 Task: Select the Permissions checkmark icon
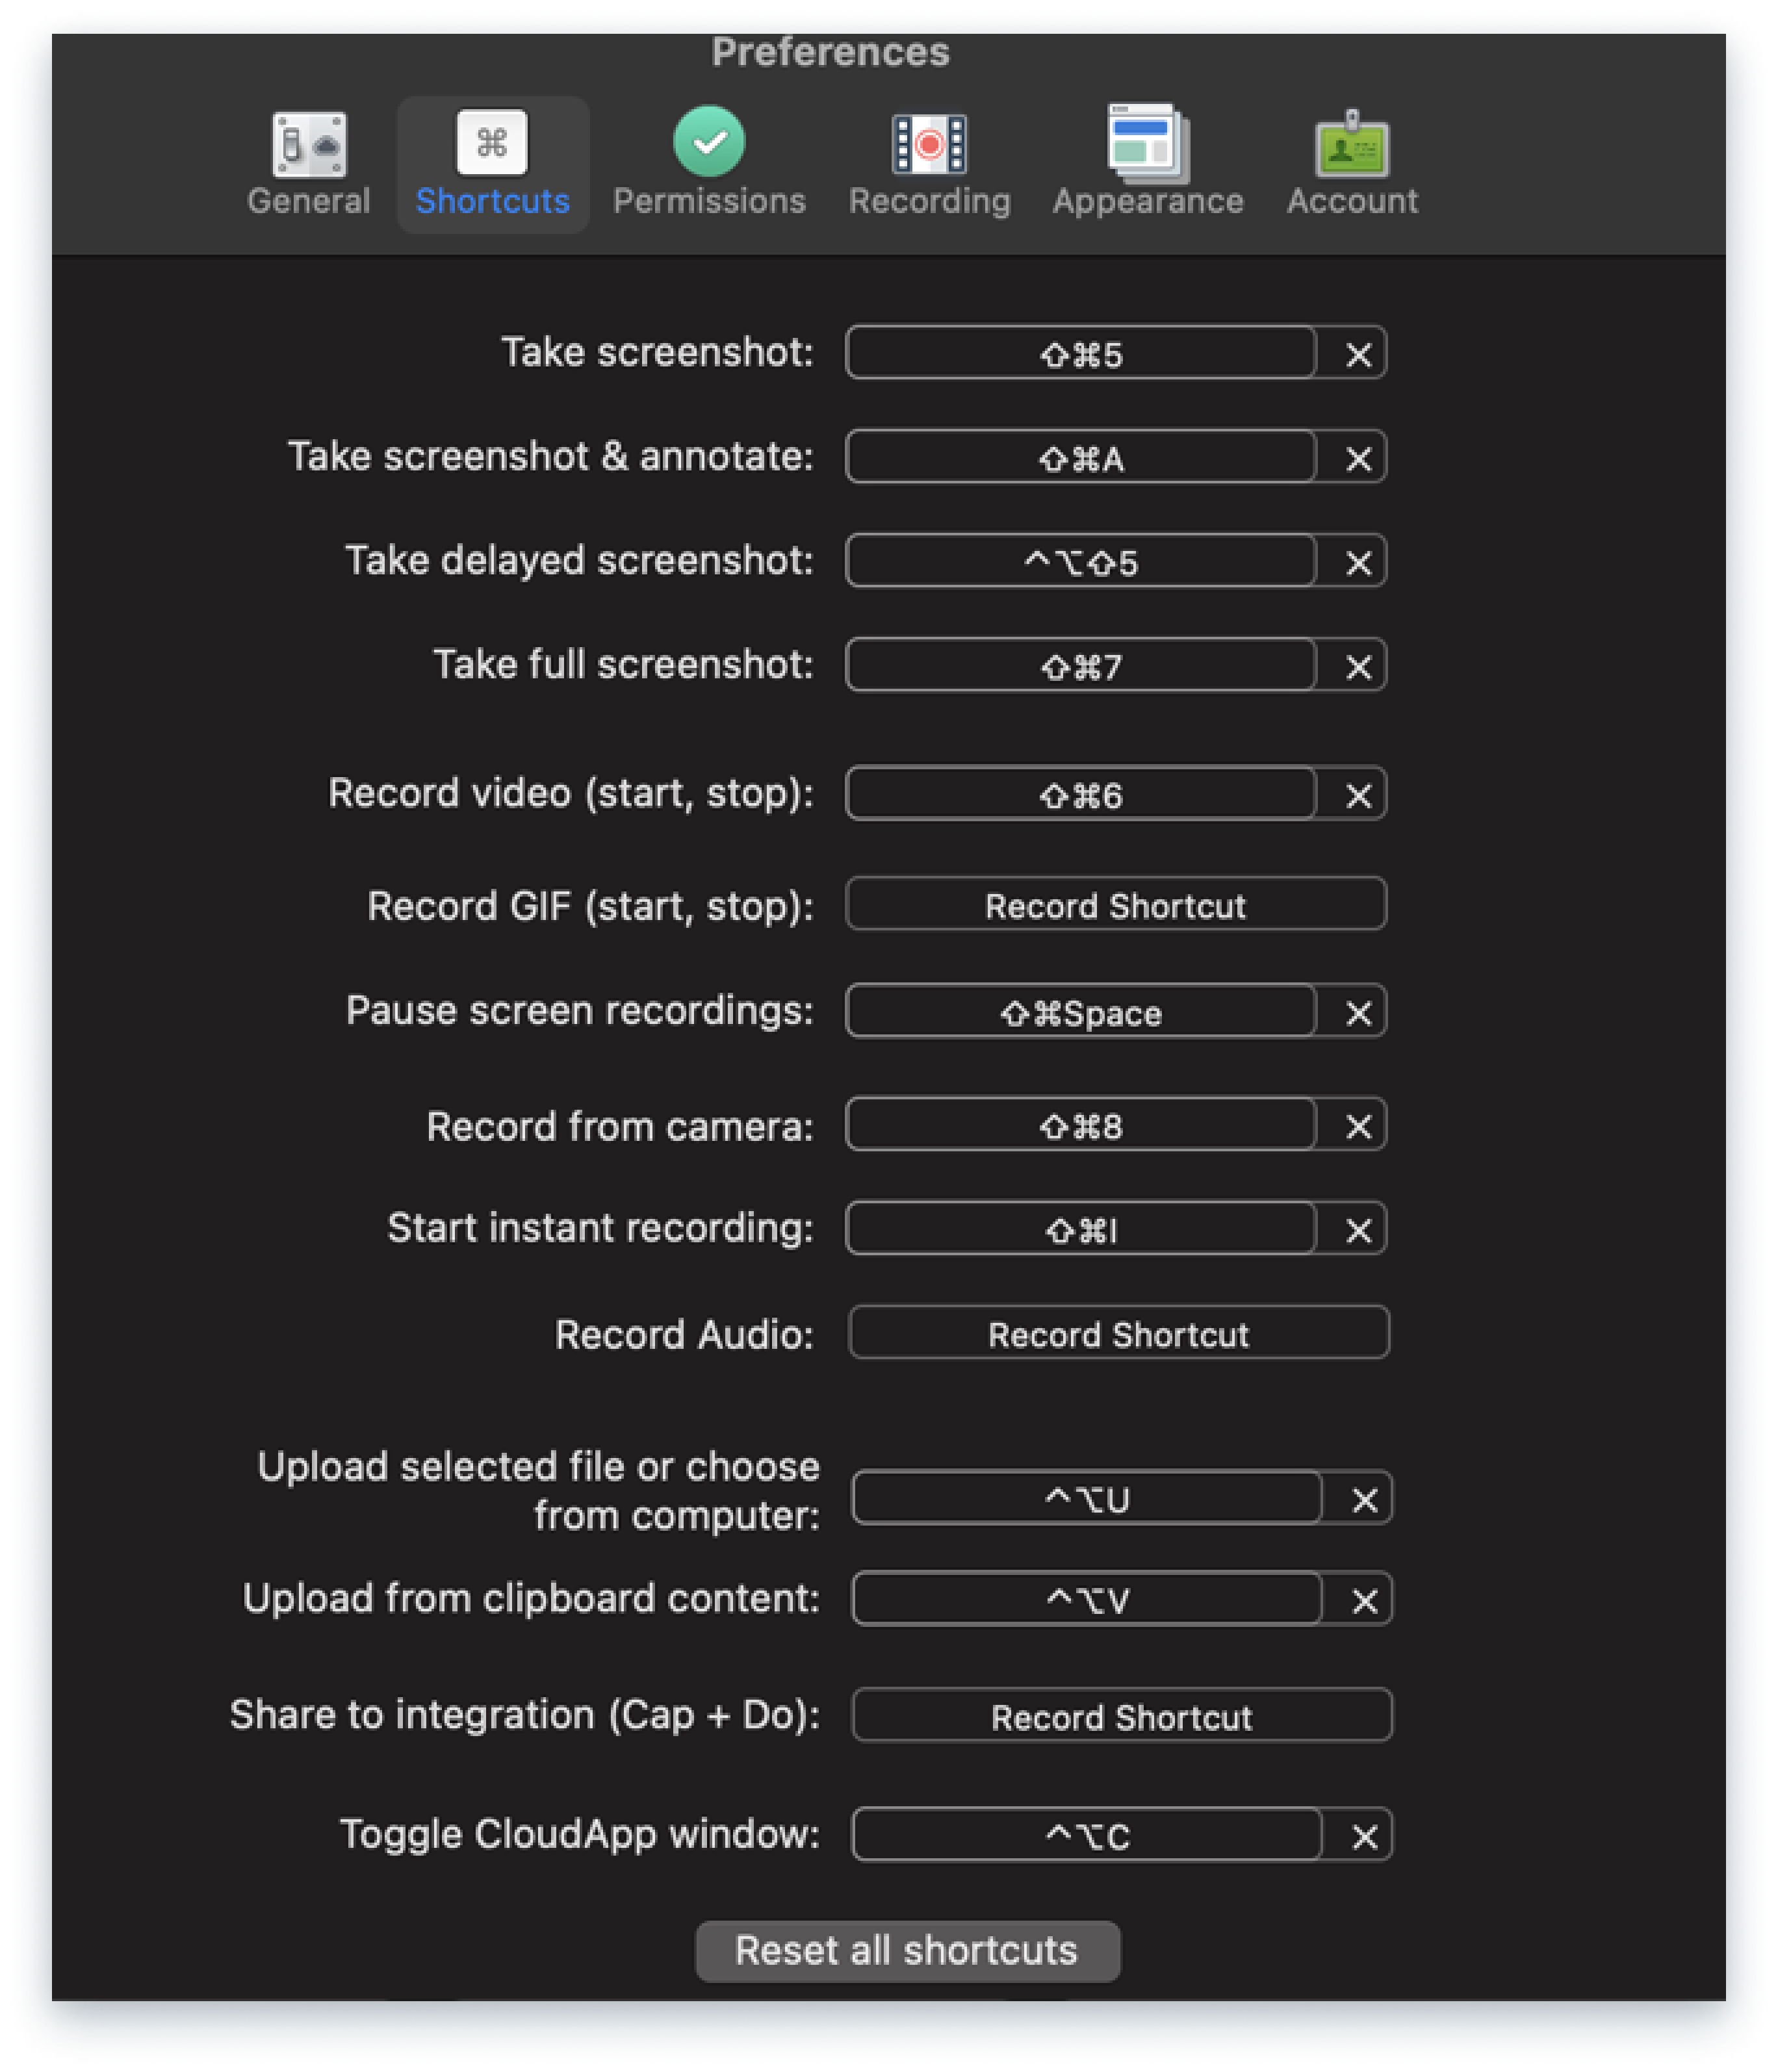(709, 142)
